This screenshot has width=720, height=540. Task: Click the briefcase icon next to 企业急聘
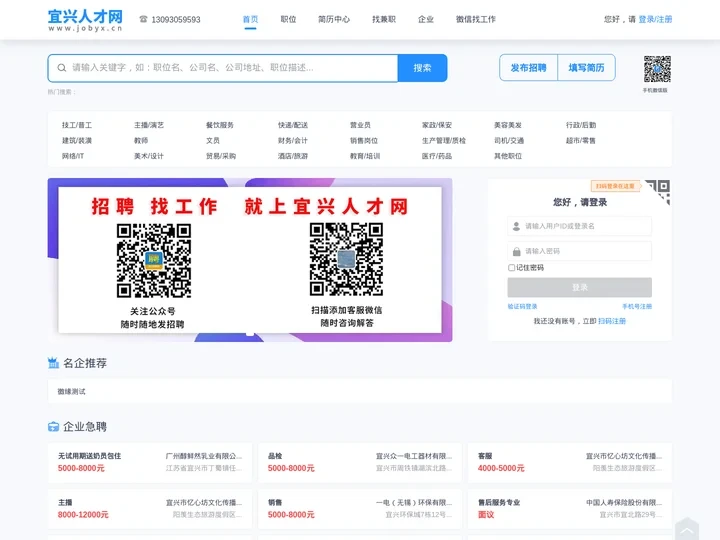[53, 427]
